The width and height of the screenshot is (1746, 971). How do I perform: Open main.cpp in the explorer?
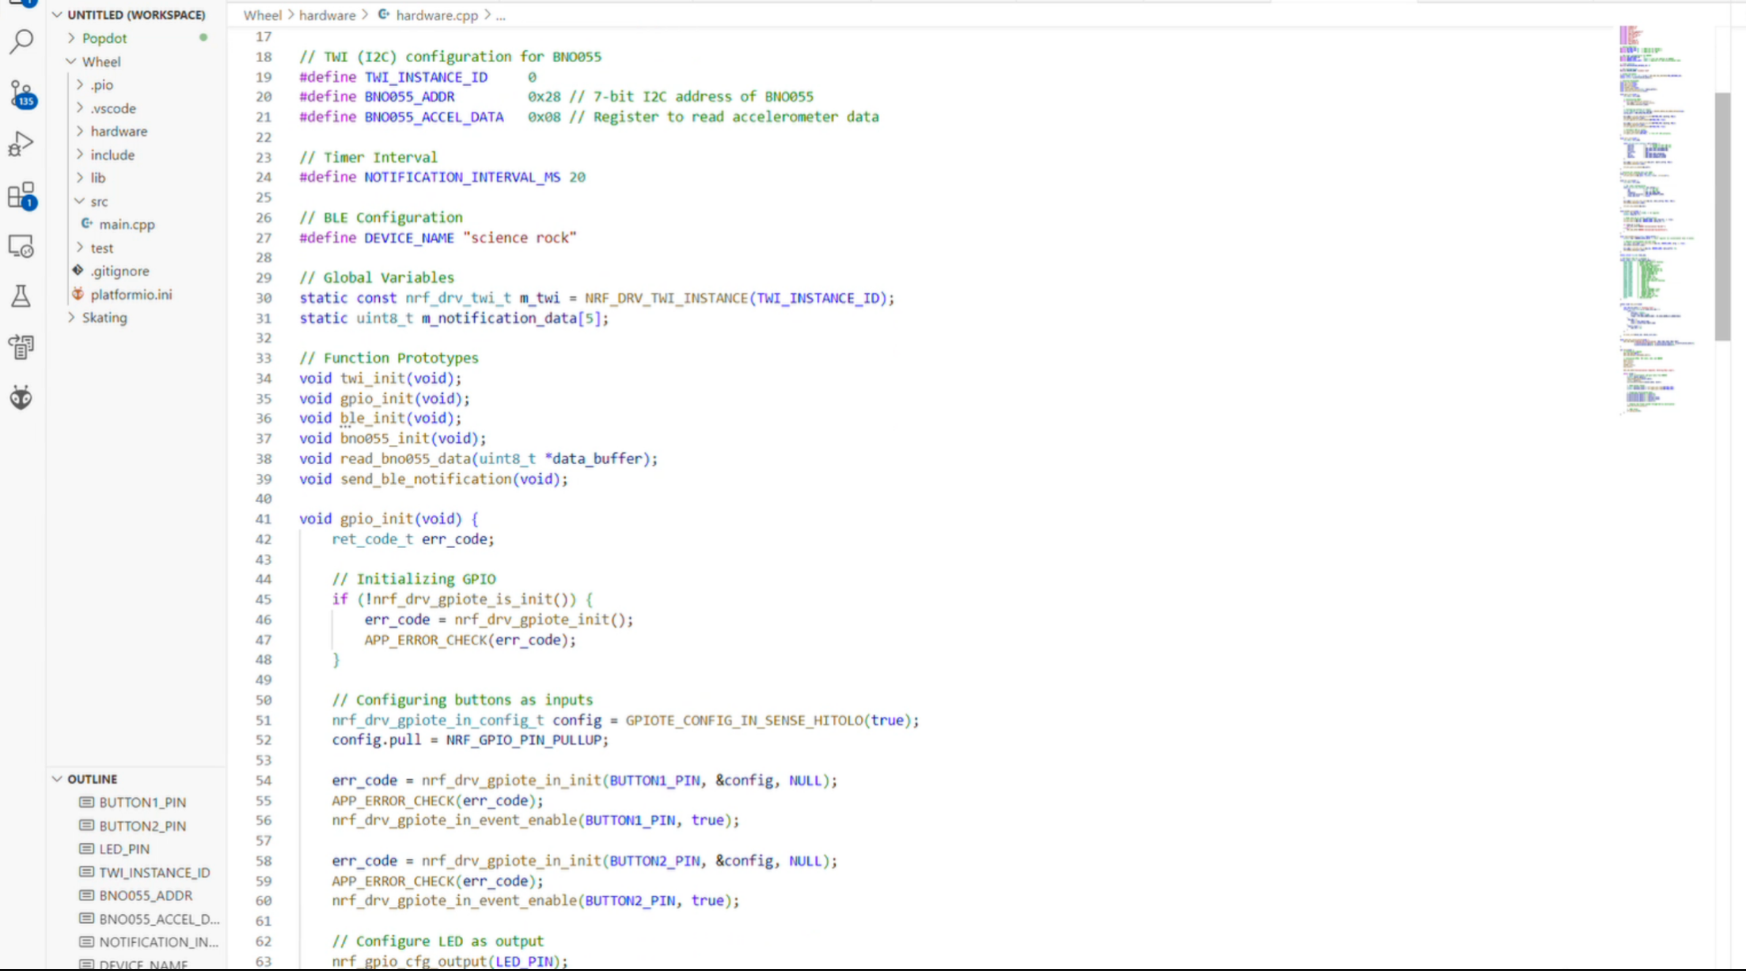pyautogui.click(x=127, y=225)
